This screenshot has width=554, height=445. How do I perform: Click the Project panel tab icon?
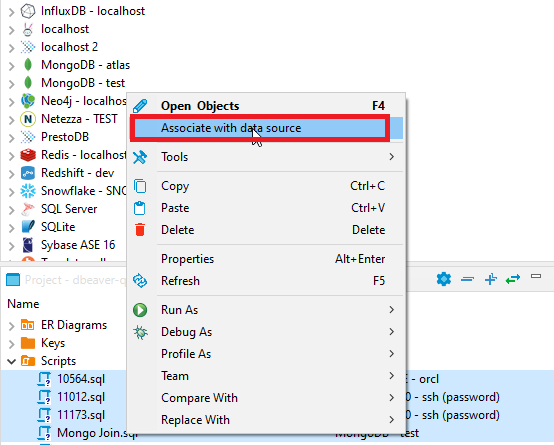[x=13, y=280]
